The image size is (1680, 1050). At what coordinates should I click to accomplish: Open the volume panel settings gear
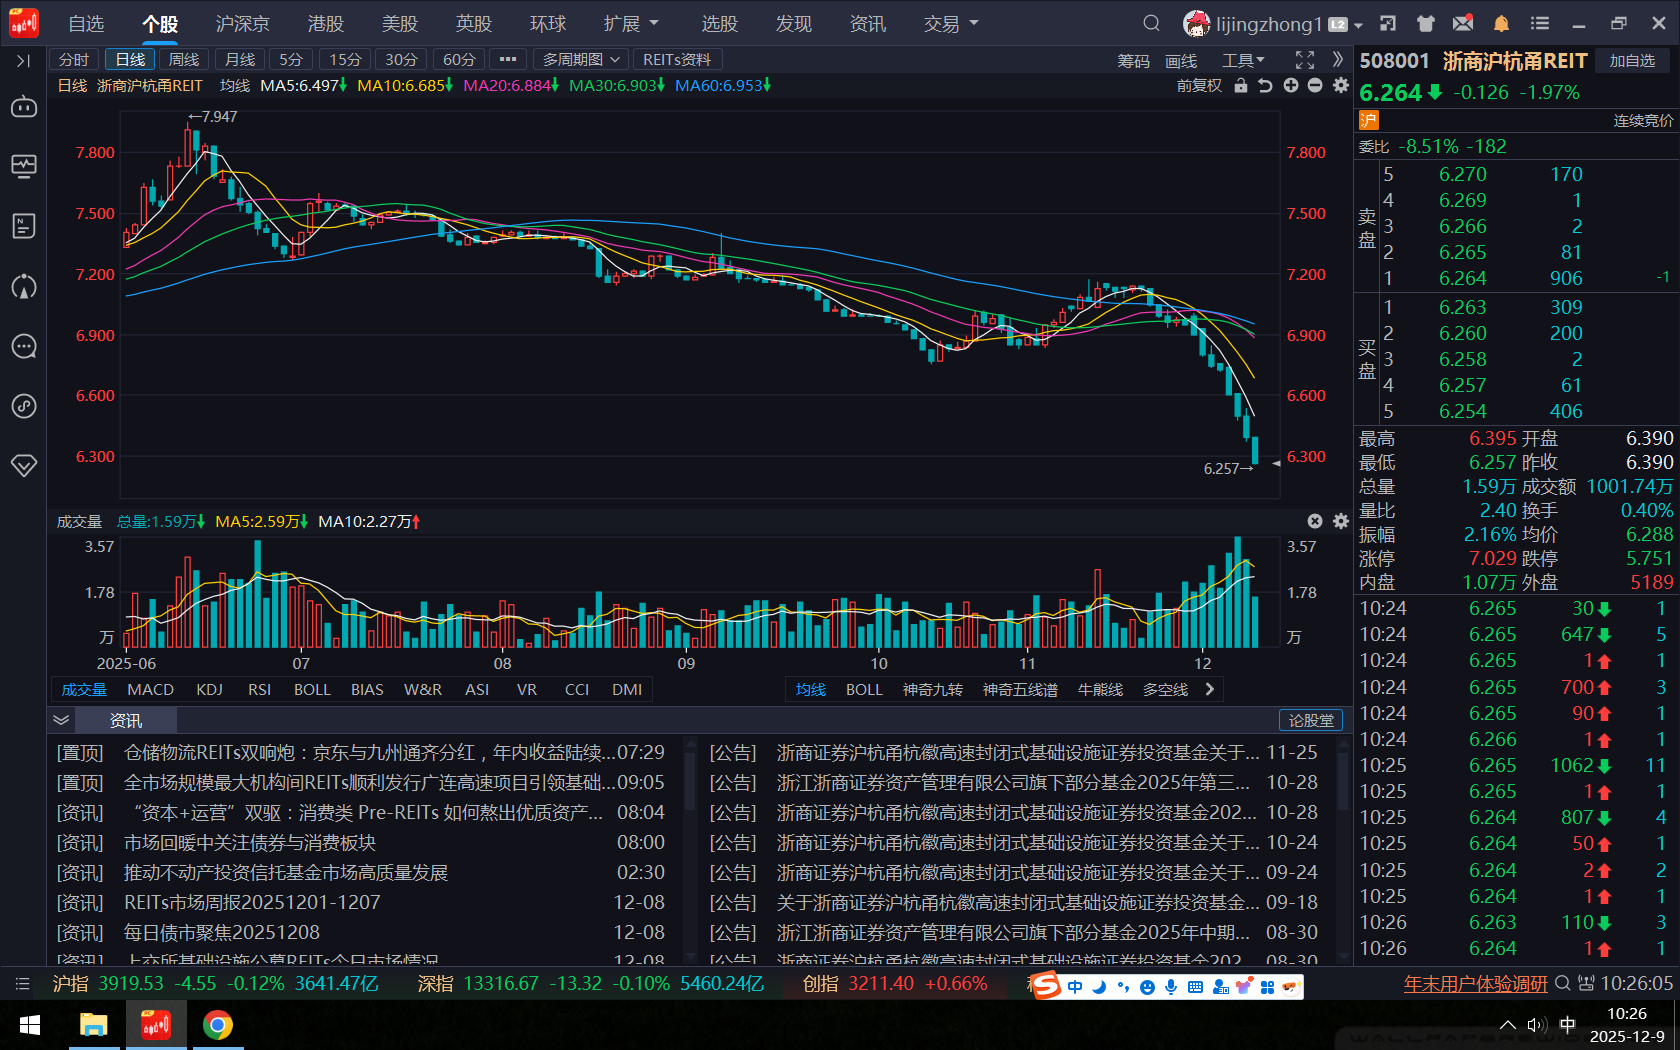point(1341,521)
